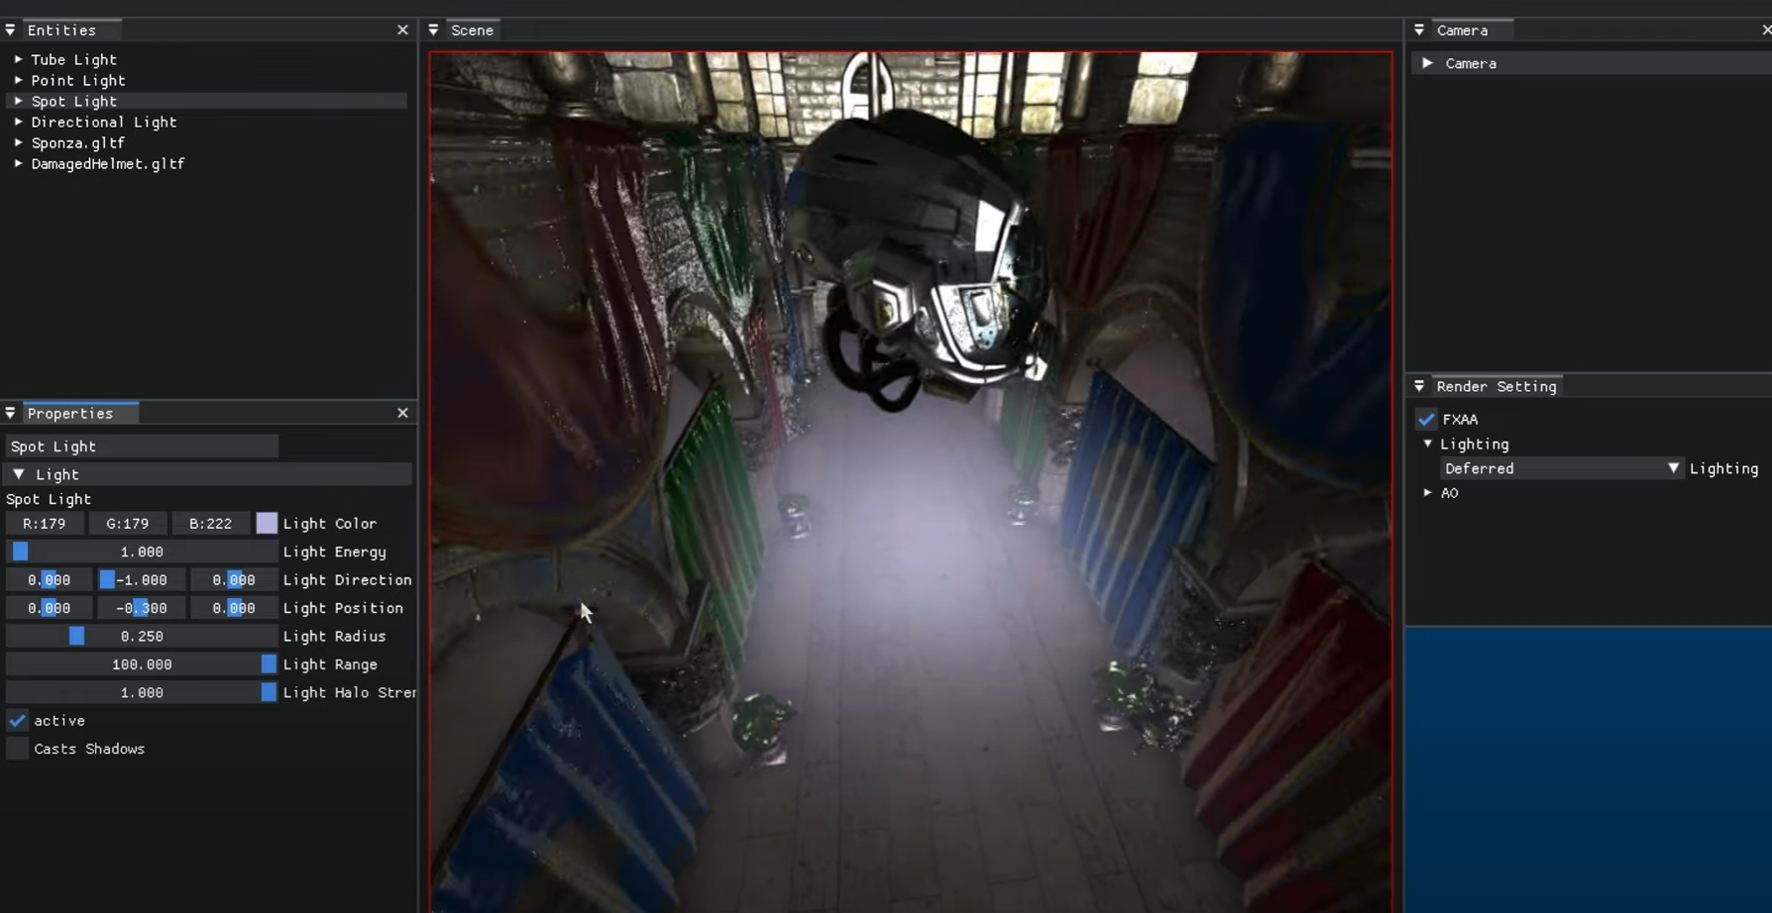Select the Render Setting tab
The height and width of the screenshot is (913, 1772).
coord(1496,386)
